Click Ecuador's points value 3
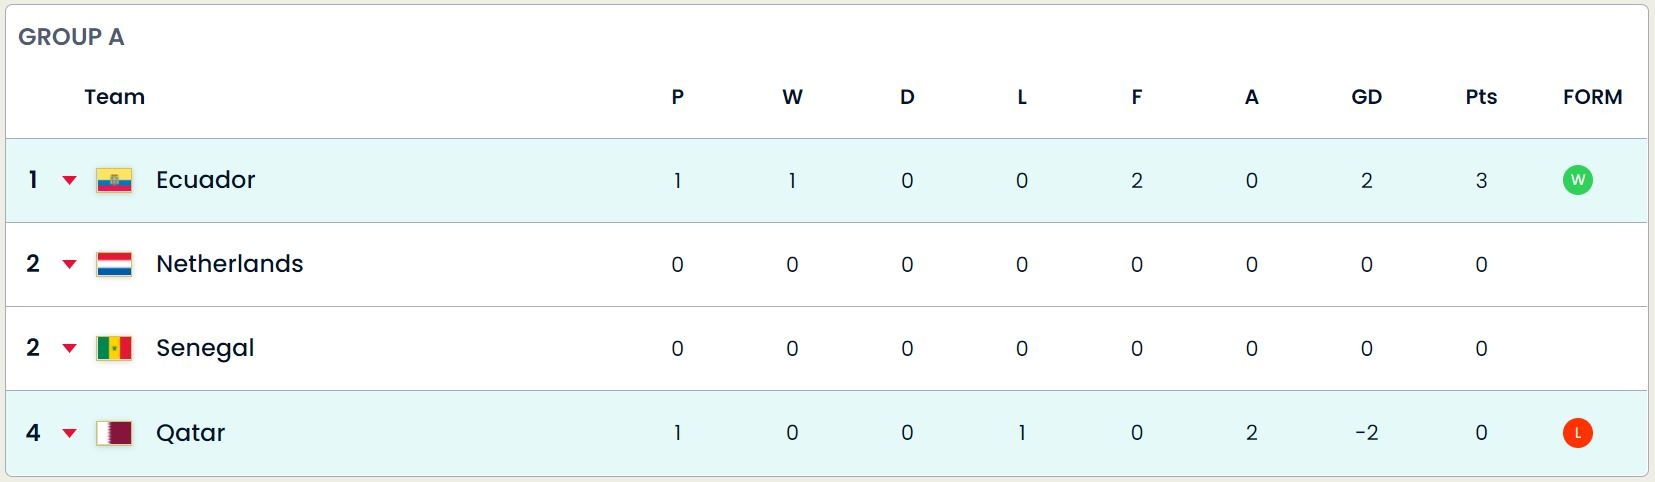1655x482 pixels. pyautogui.click(x=1481, y=181)
